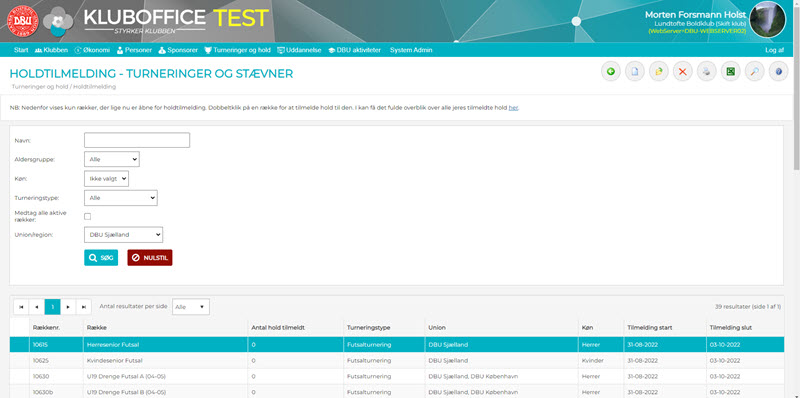Screen dimensions: 800x398
Task: Click into the Navn input field
Action: 137,140
